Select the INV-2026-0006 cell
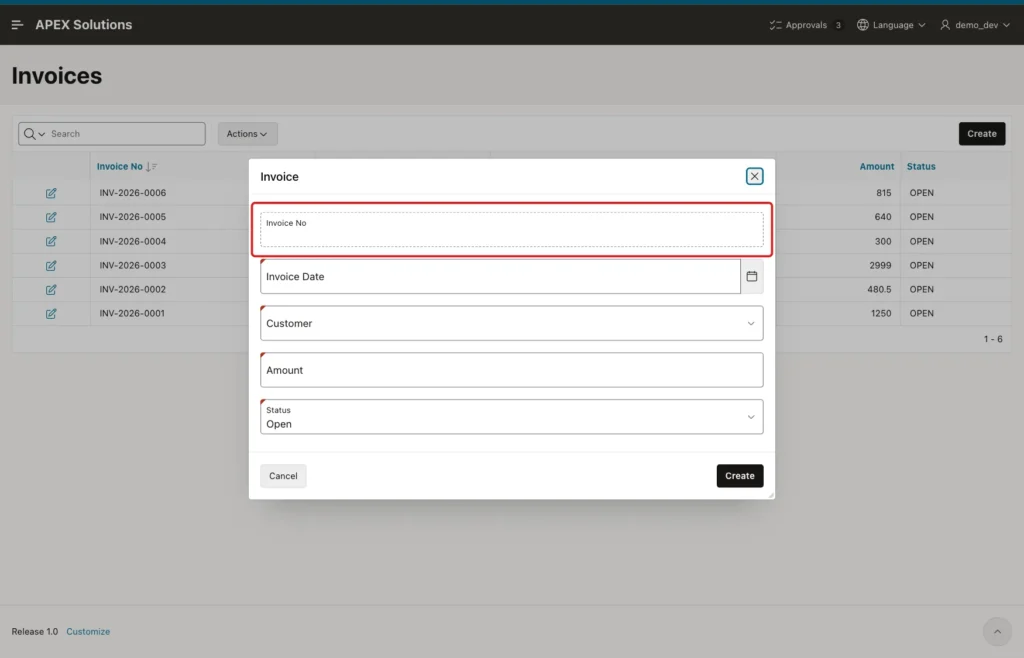The height and width of the screenshot is (658, 1024). (x=133, y=193)
